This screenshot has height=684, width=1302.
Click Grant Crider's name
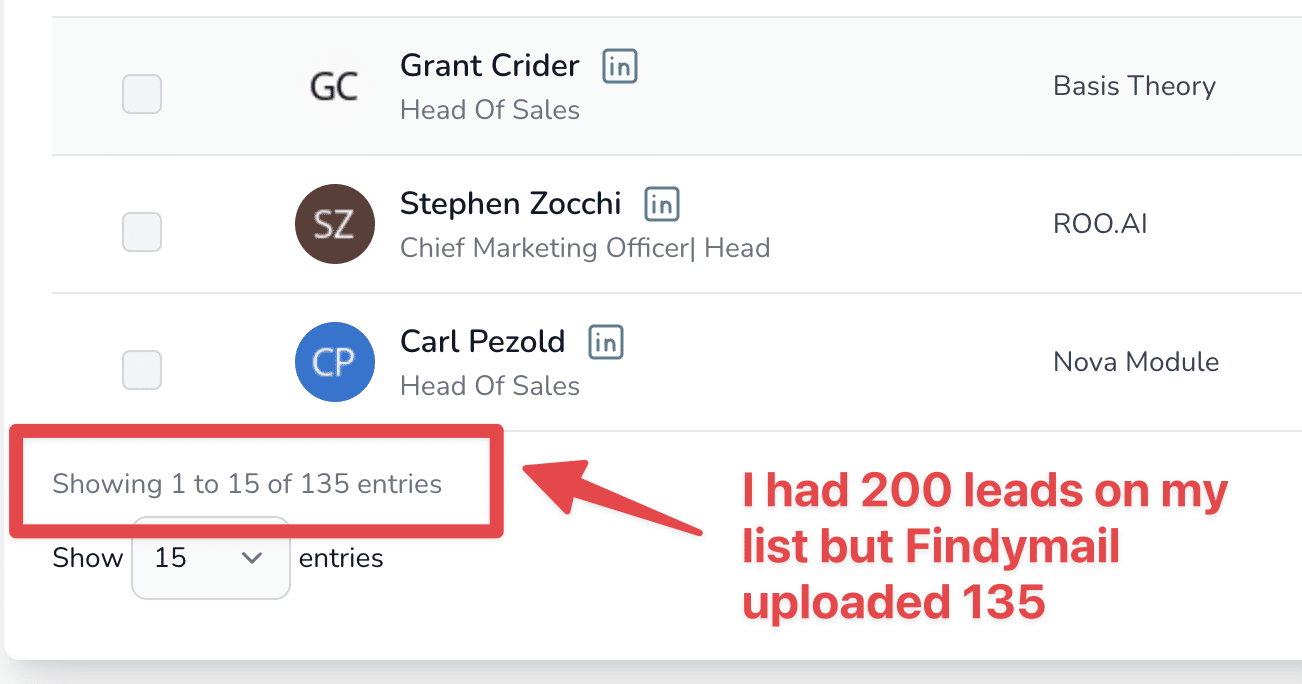pyautogui.click(x=489, y=65)
